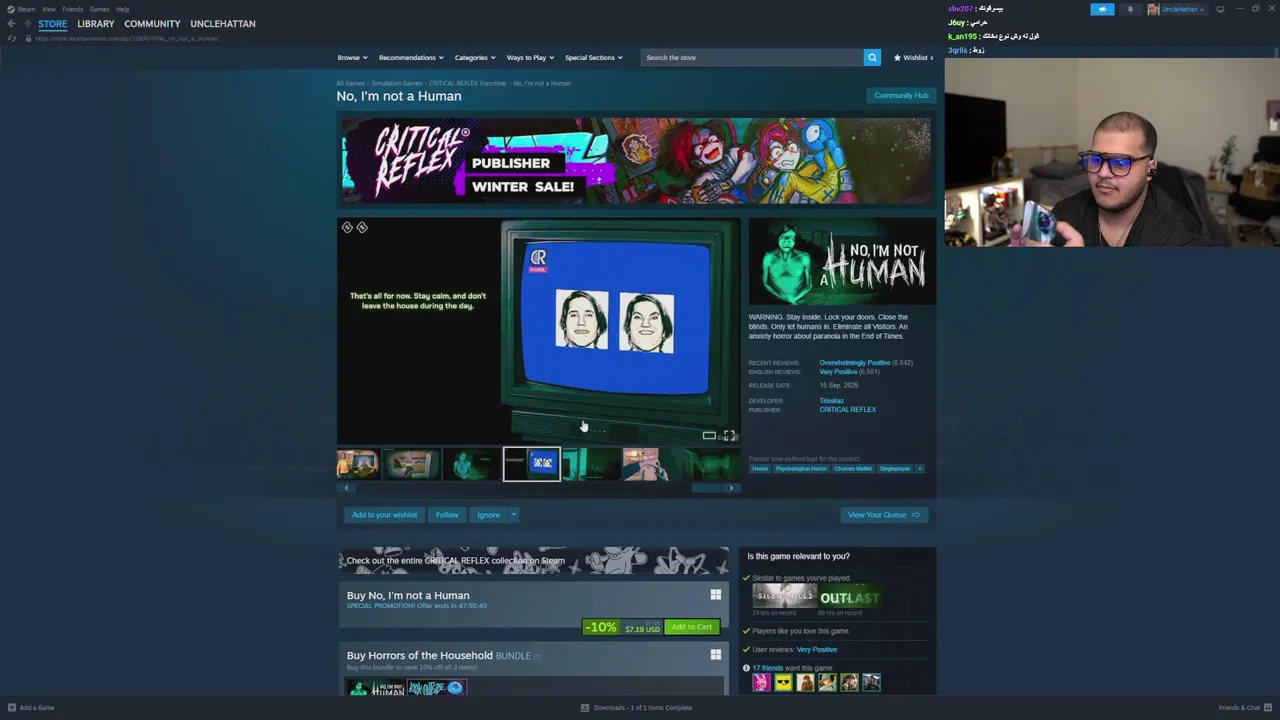Open the Ignore options dropdown arrow
The width and height of the screenshot is (1280, 720).
pos(513,515)
